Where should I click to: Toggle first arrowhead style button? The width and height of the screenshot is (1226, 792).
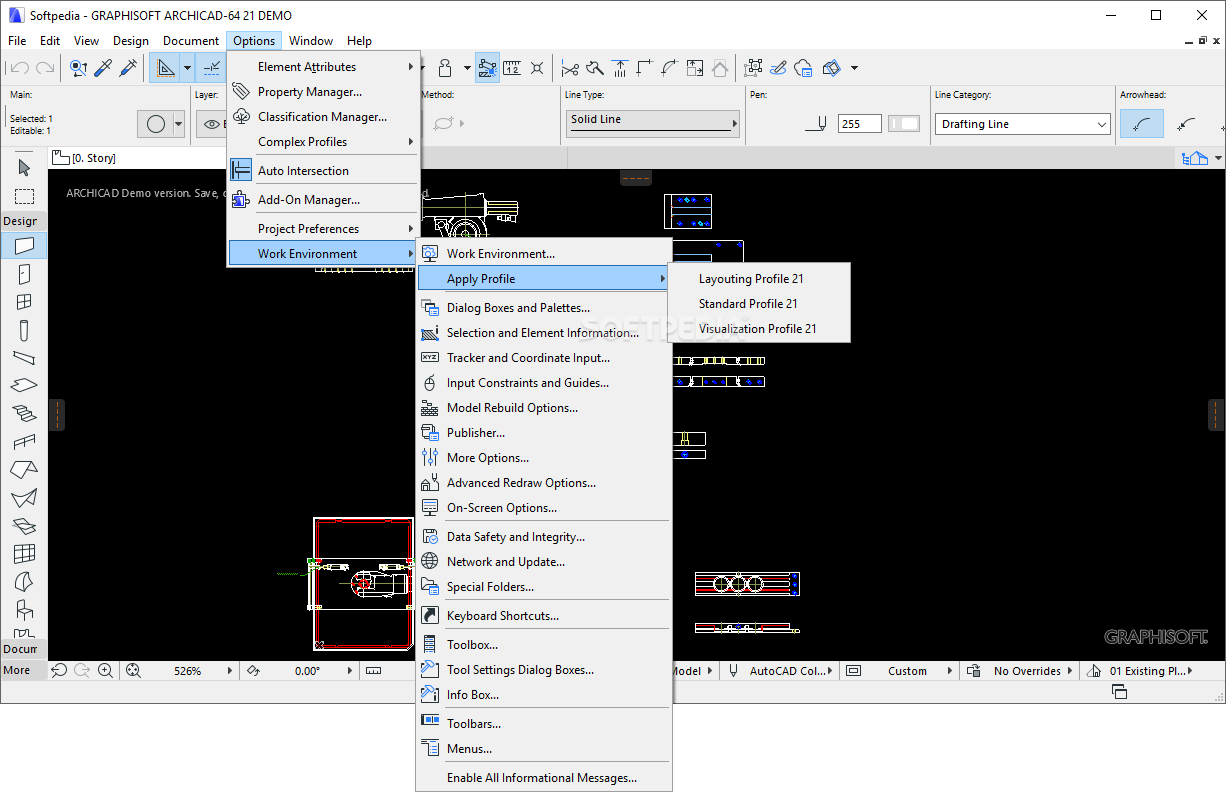pos(1141,124)
